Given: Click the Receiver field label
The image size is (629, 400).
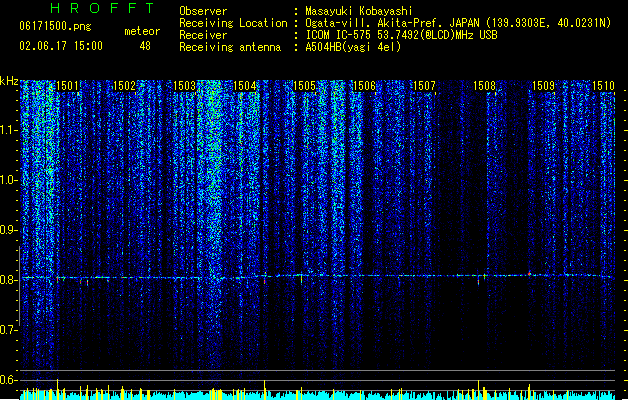Looking at the screenshot, I should point(203,35).
